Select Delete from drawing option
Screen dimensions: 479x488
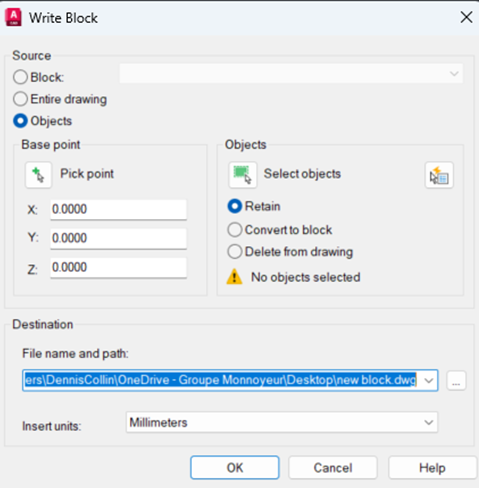pyautogui.click(x=235, y=252)
